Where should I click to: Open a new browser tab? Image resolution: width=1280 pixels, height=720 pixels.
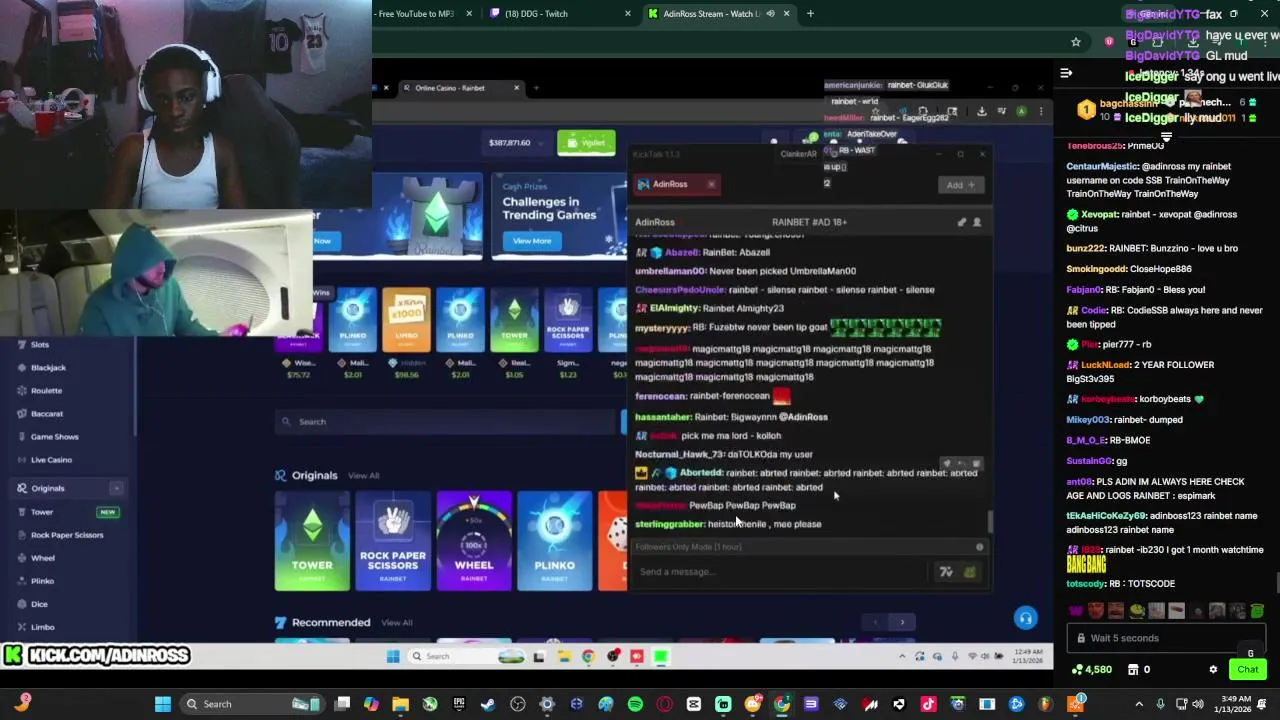pyautogui.click(x=810, y=13)
